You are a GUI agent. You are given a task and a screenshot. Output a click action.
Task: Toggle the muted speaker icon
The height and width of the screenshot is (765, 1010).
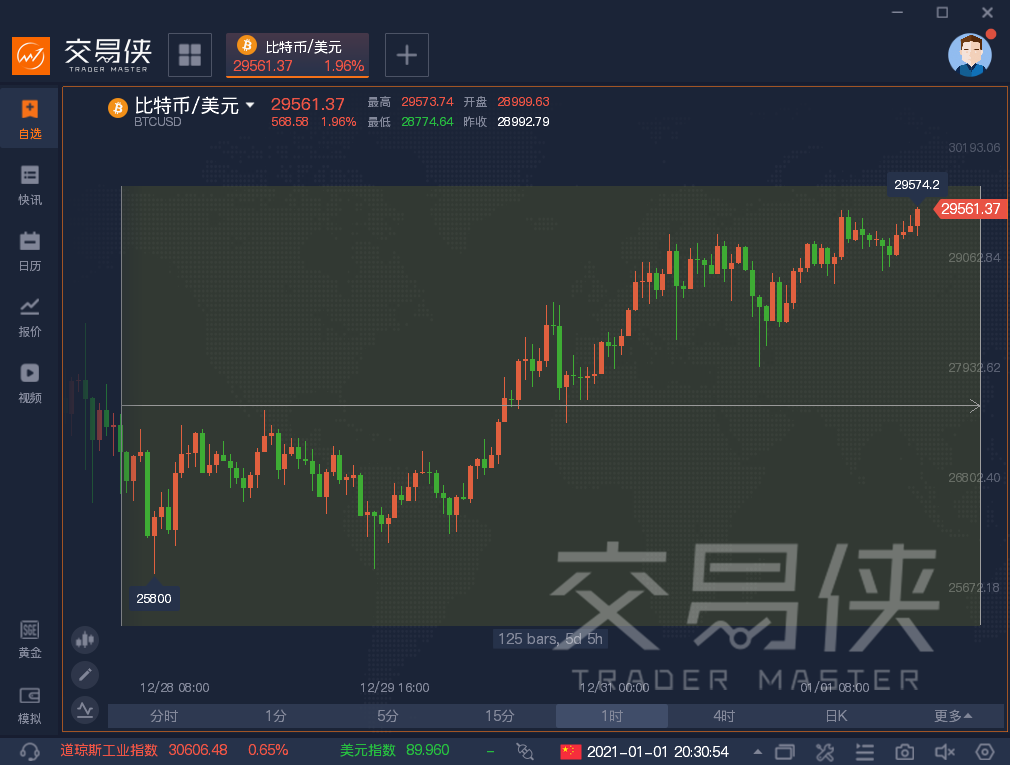click(x=944, y=751)
